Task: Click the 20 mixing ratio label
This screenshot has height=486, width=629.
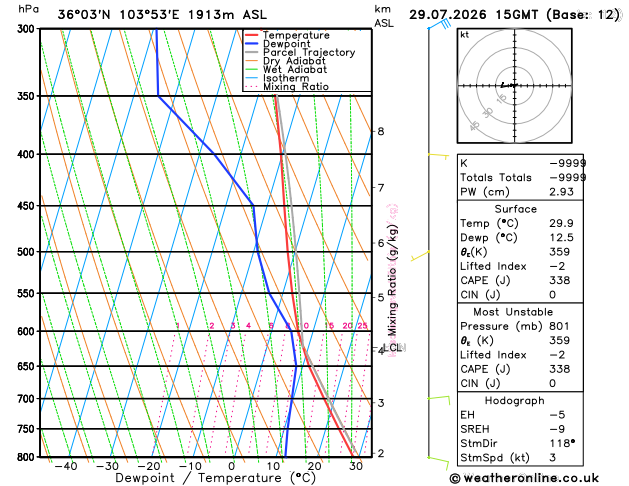Action: coord(347,326)
